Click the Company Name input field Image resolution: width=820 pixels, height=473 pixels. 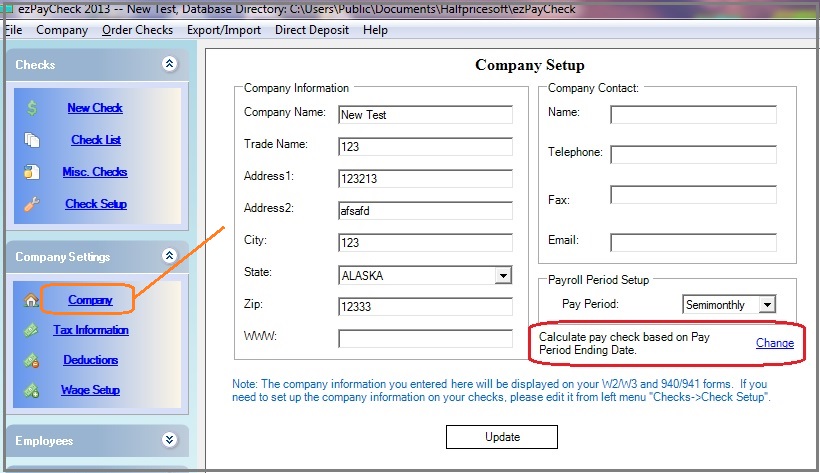click(x=425, y=115)
